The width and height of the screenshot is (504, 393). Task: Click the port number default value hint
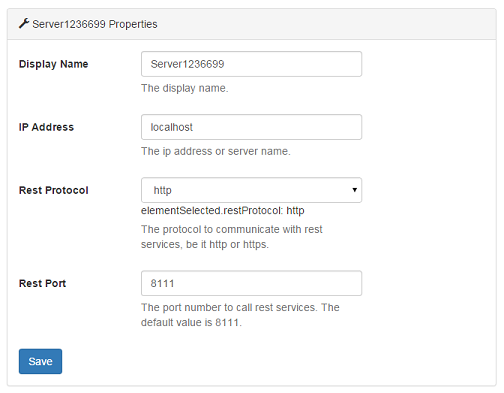240,315
